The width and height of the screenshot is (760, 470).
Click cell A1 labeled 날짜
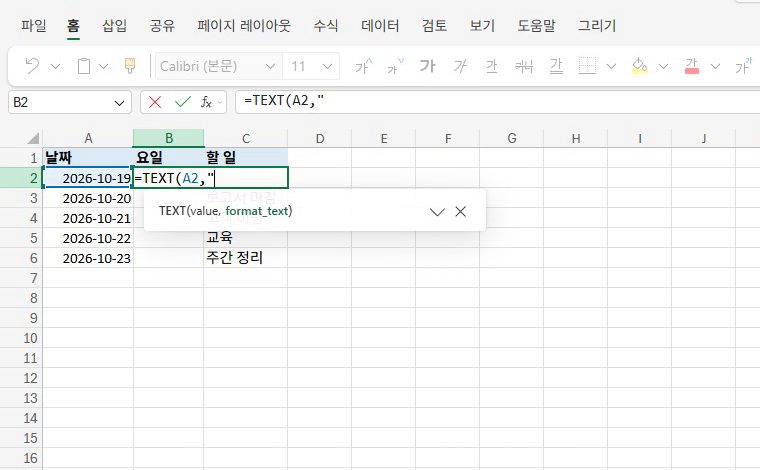tap(88, 157)
